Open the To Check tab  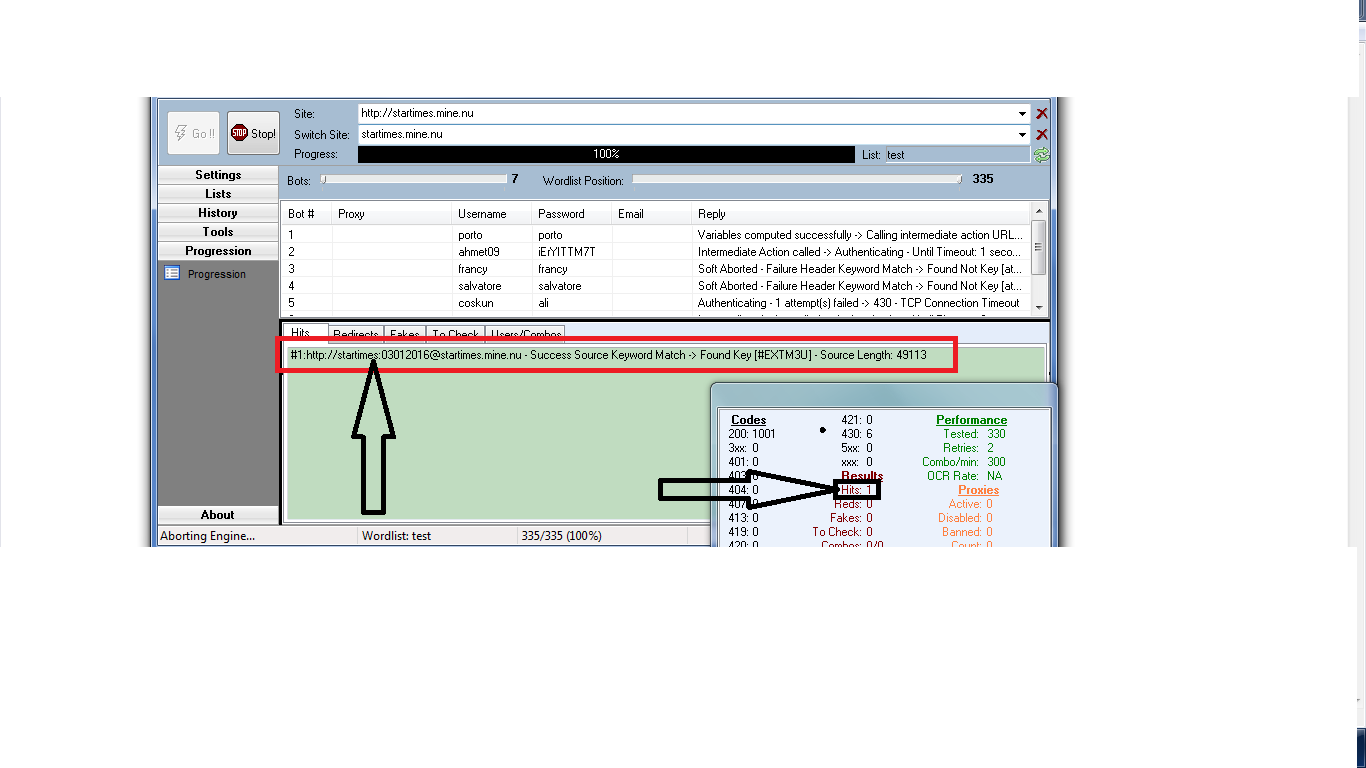pyautogui.click(x=455, y=334)
